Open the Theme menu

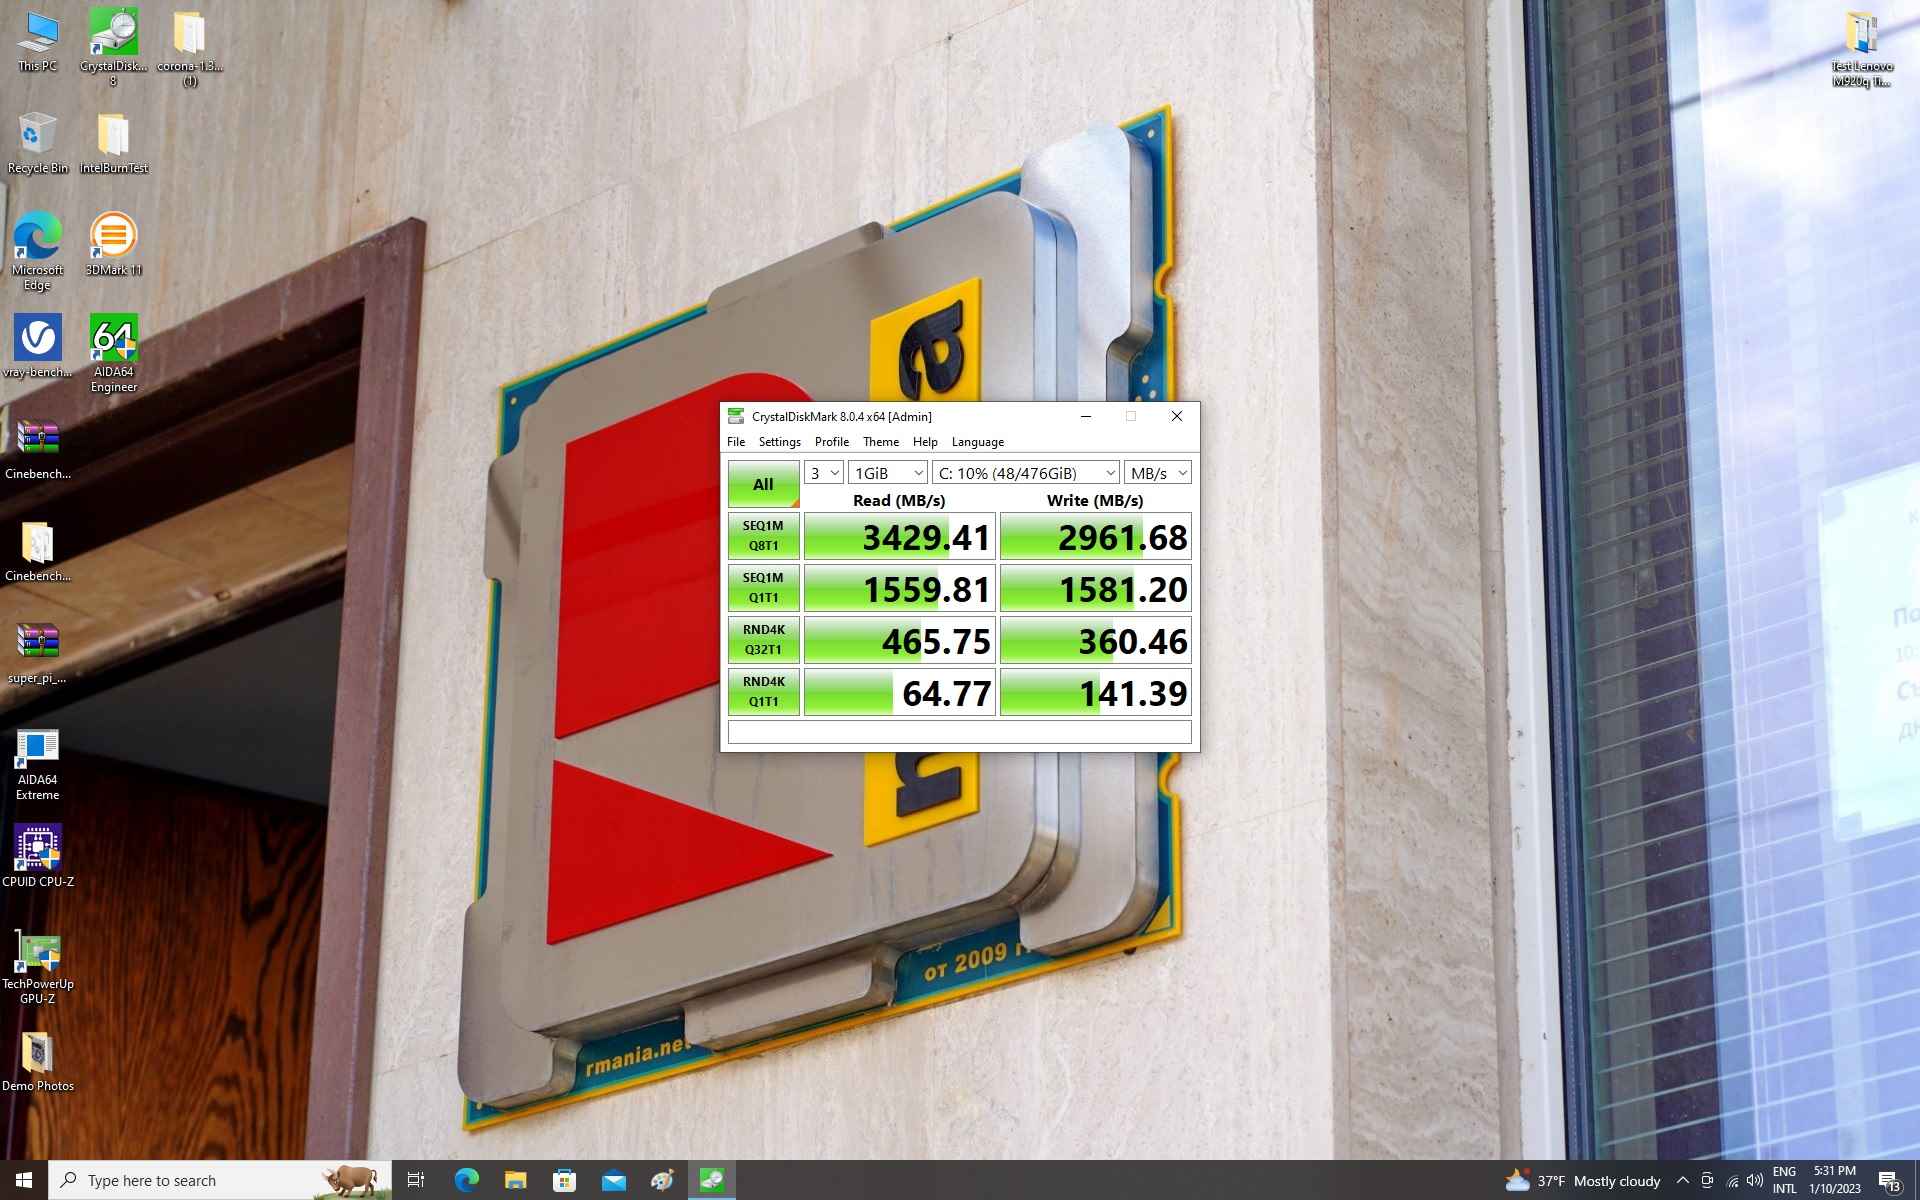(881, 442)
